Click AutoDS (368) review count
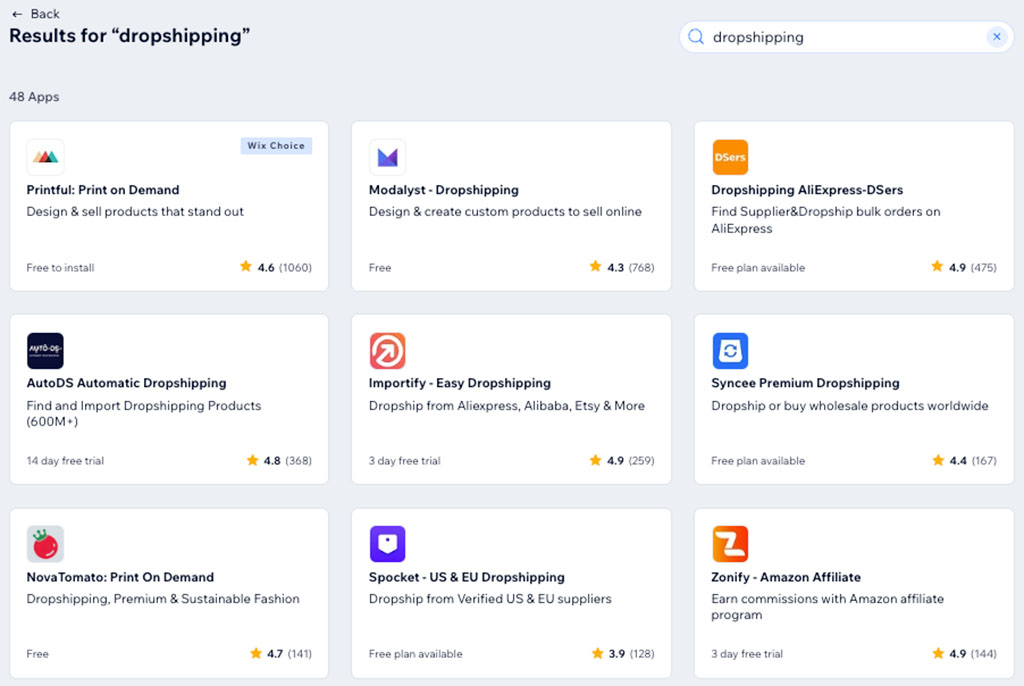1024x686 pixels. [x=298, y=461]
